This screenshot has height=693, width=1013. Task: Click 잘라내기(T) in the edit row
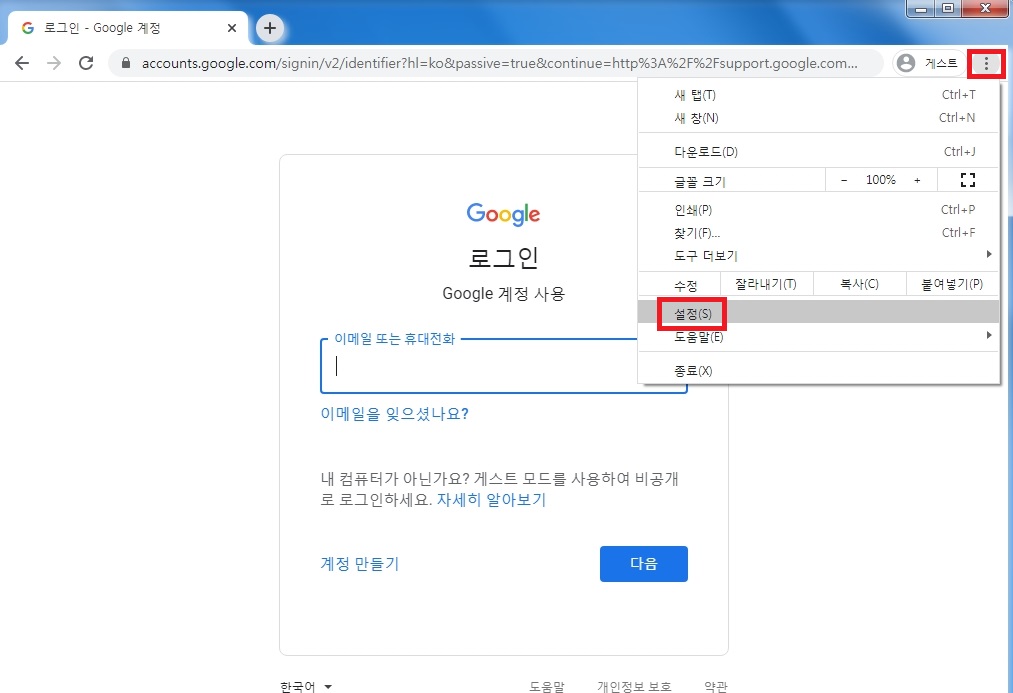point(766,284)
